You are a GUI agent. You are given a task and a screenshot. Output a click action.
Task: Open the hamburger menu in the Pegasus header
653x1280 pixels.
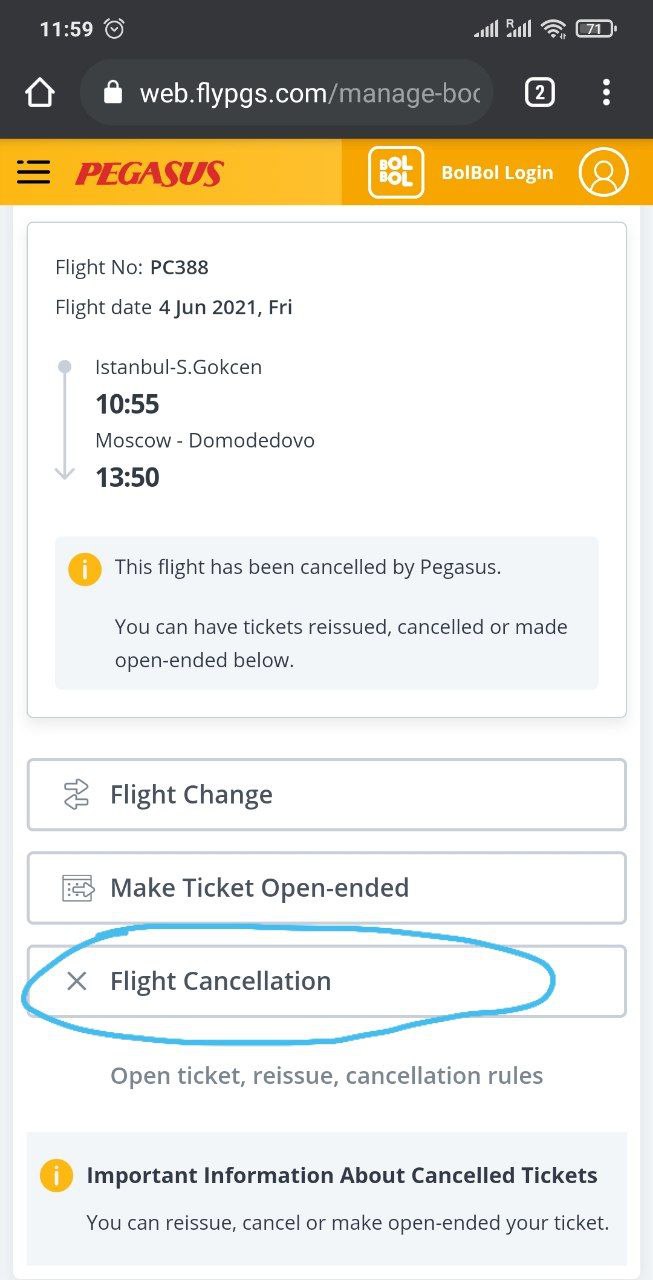33,173
